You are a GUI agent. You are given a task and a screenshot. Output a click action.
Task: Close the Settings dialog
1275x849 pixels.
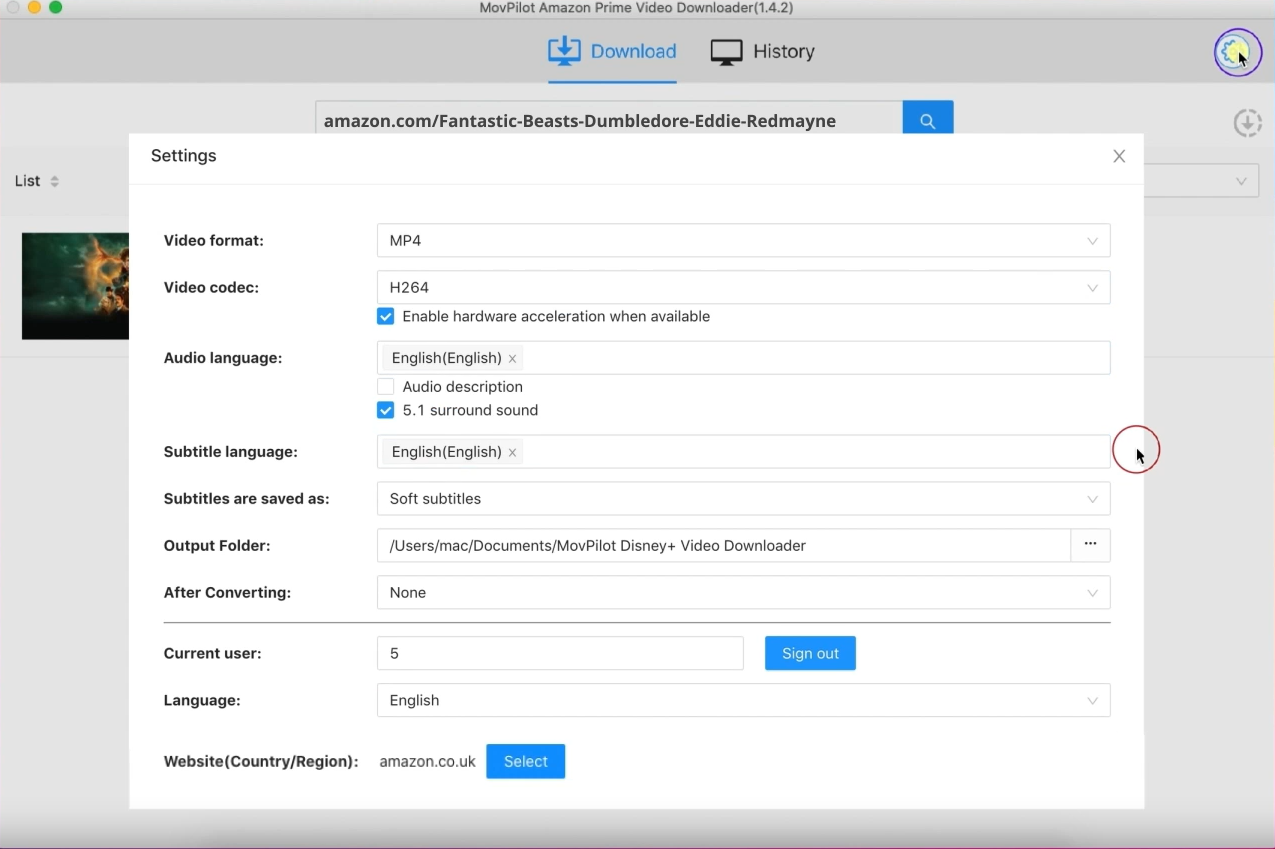1119,156
